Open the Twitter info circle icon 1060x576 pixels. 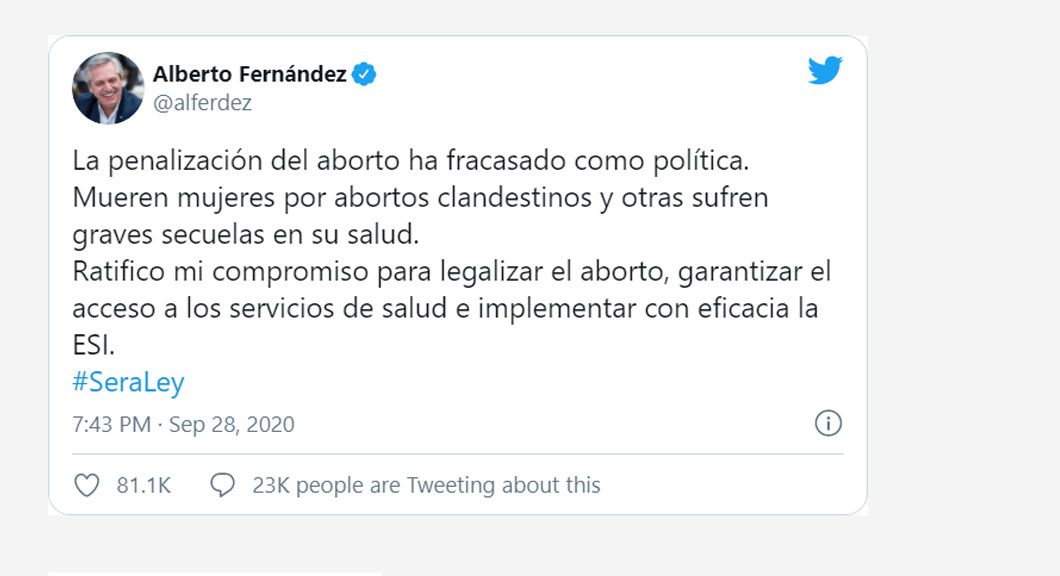828,423
